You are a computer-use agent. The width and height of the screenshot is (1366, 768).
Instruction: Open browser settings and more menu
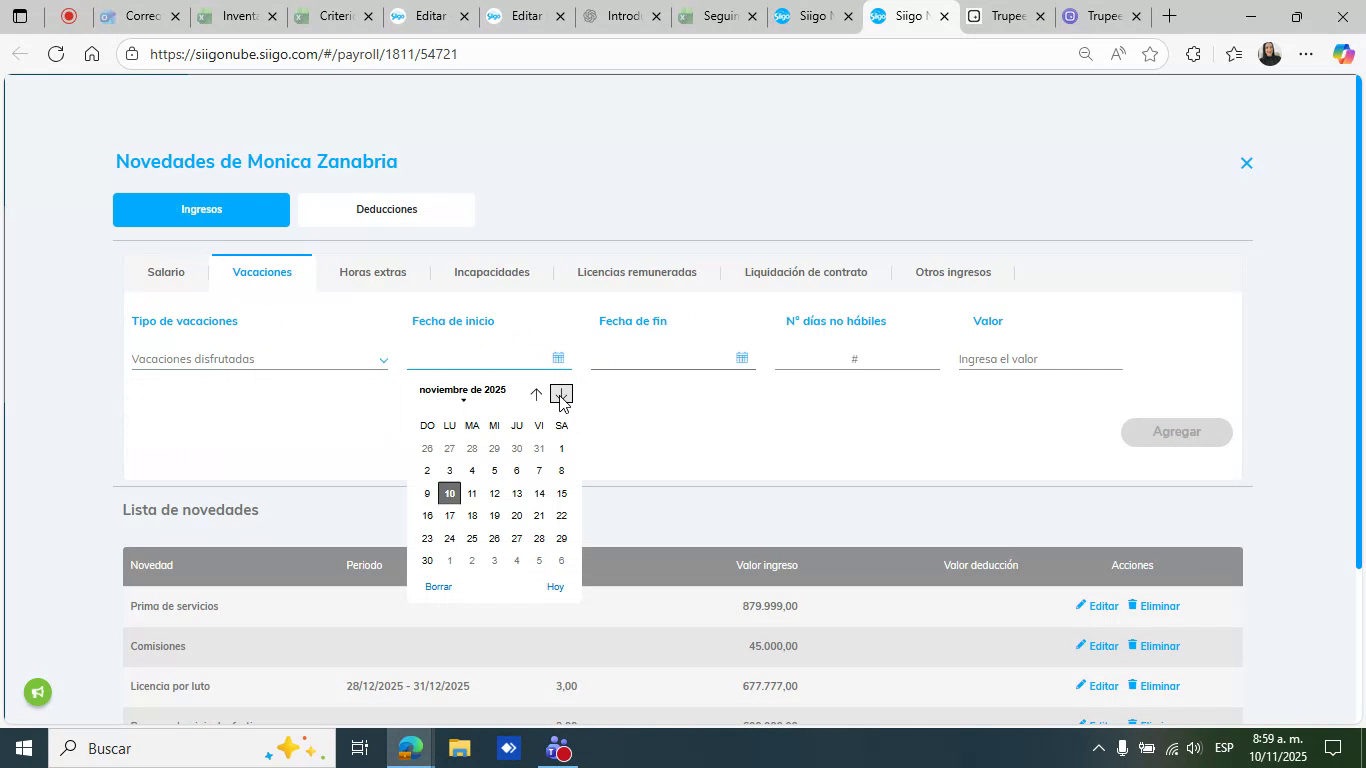pos(1306,54)
